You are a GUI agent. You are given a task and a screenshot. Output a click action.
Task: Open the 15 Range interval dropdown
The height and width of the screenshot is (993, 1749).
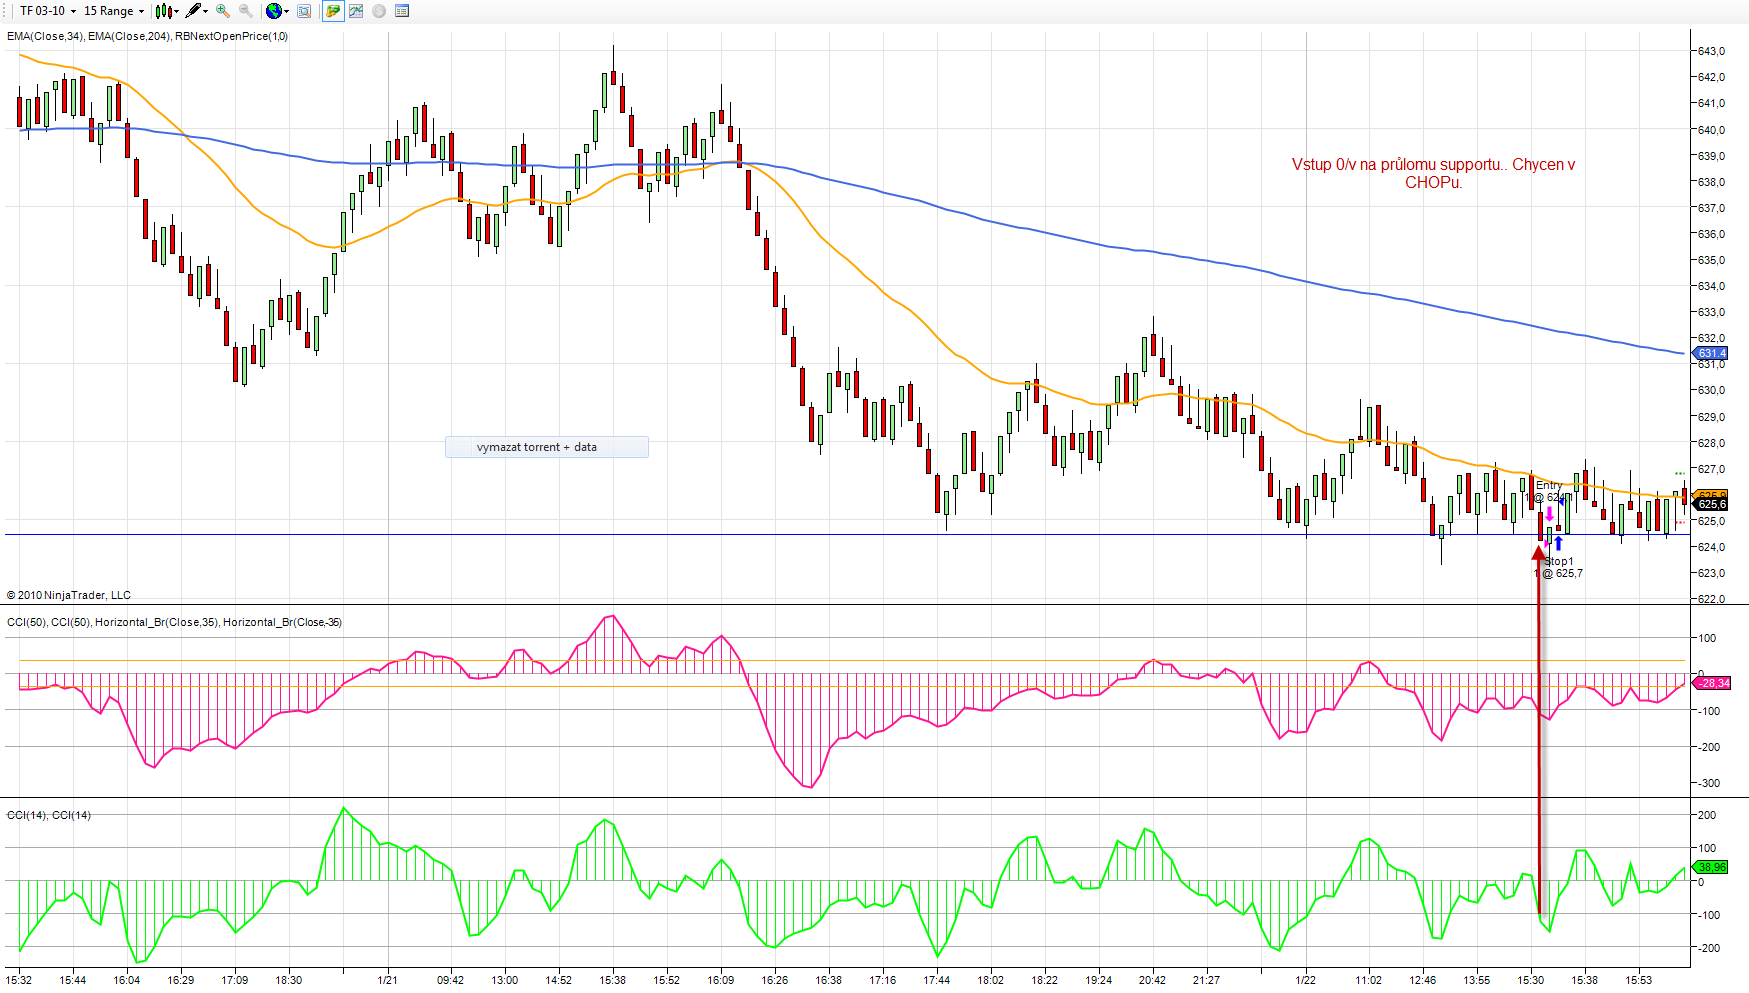click(x=113, y=11)
